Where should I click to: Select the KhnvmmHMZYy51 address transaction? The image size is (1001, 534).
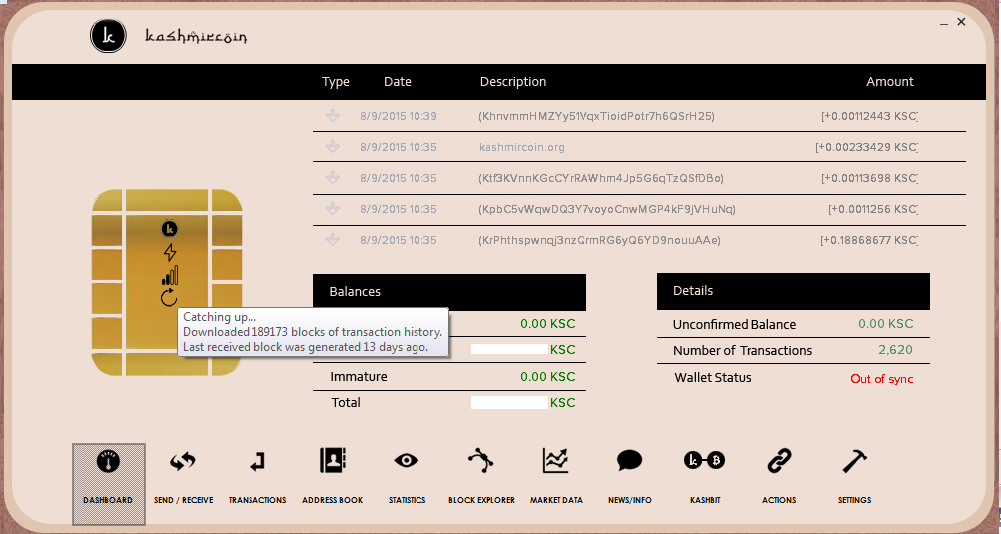click(596, 116)
